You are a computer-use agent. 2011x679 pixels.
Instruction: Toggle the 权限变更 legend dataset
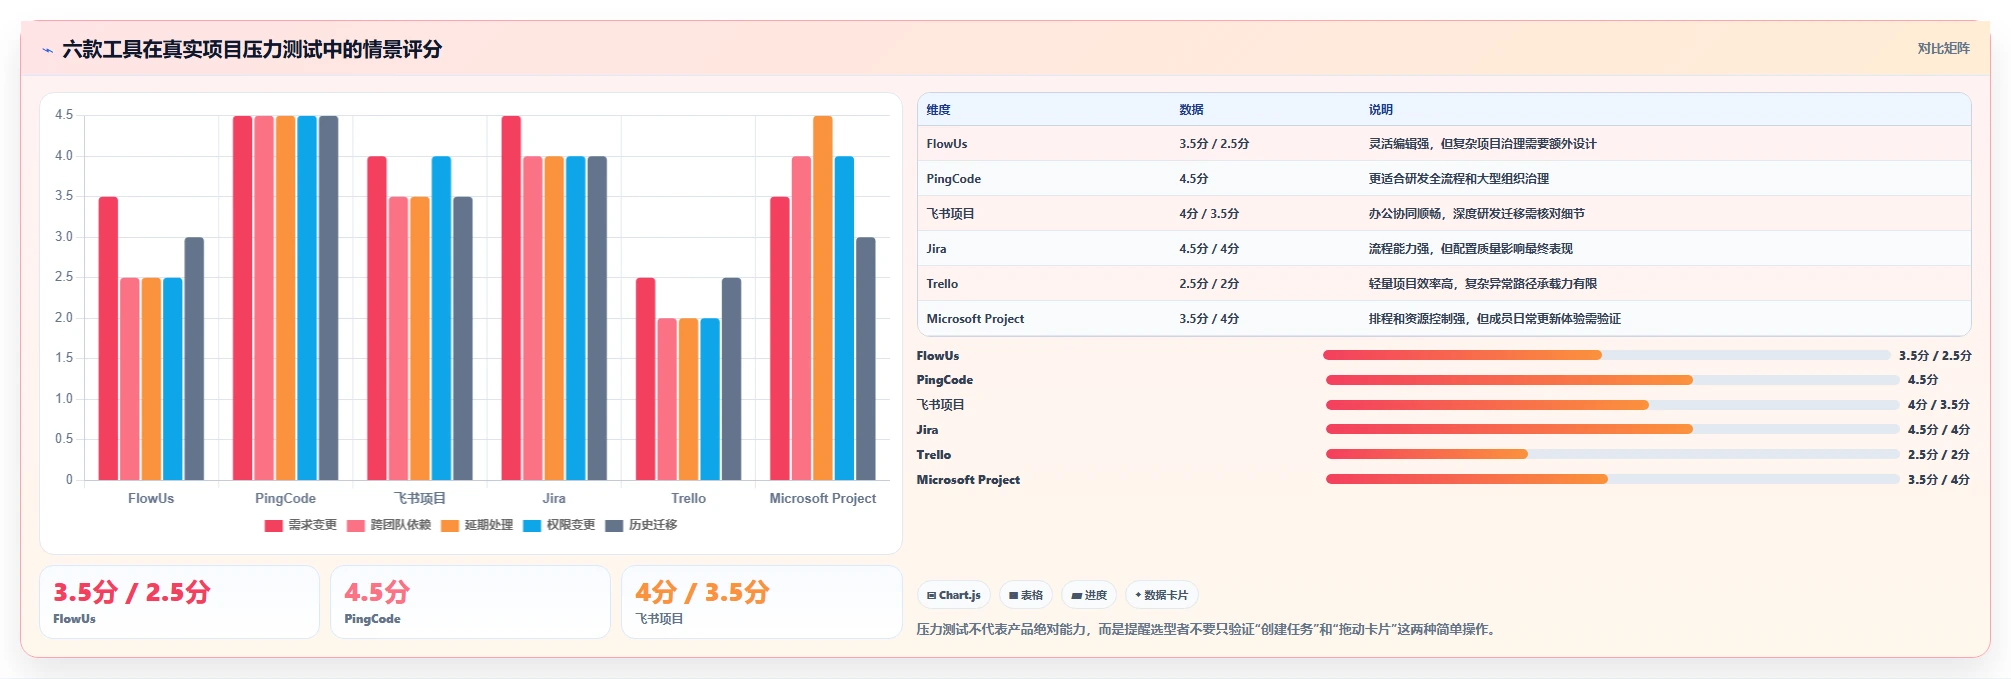click(559, 525)
